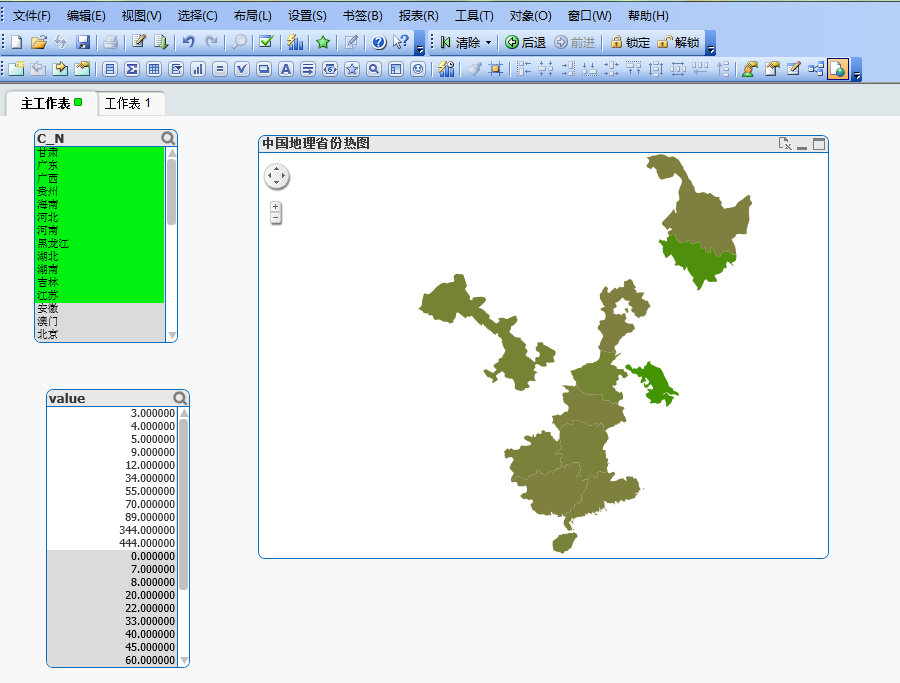The height and width of the screenshot is (683, 900).
Task: Open the 书签(B) menu
Action: coord(363,15)
